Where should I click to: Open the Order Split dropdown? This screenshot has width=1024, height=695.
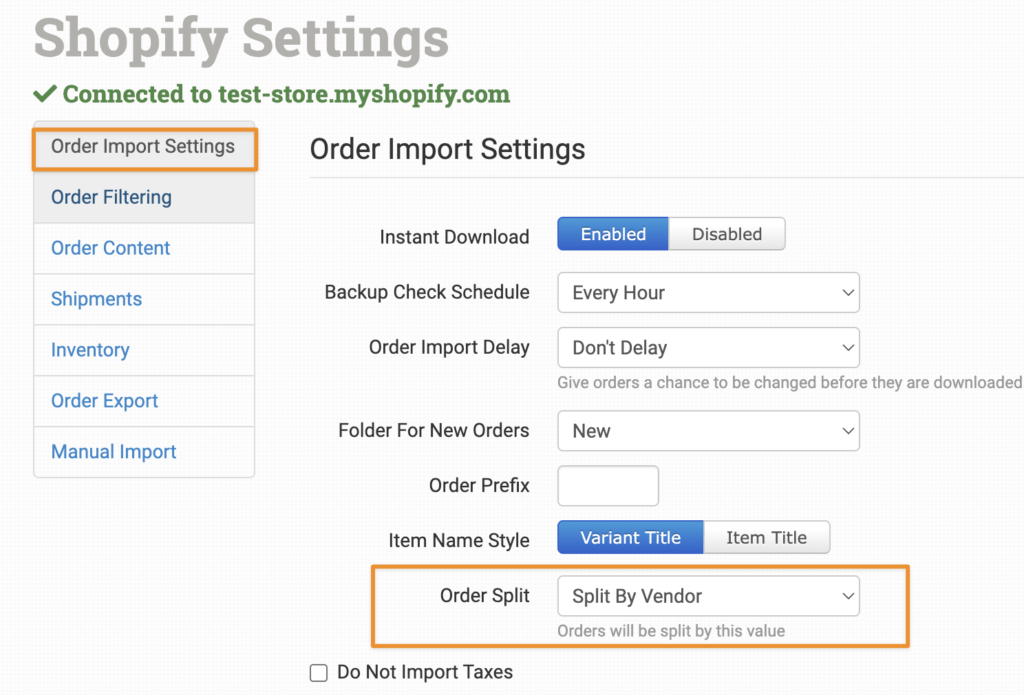[x=709, y=596]
